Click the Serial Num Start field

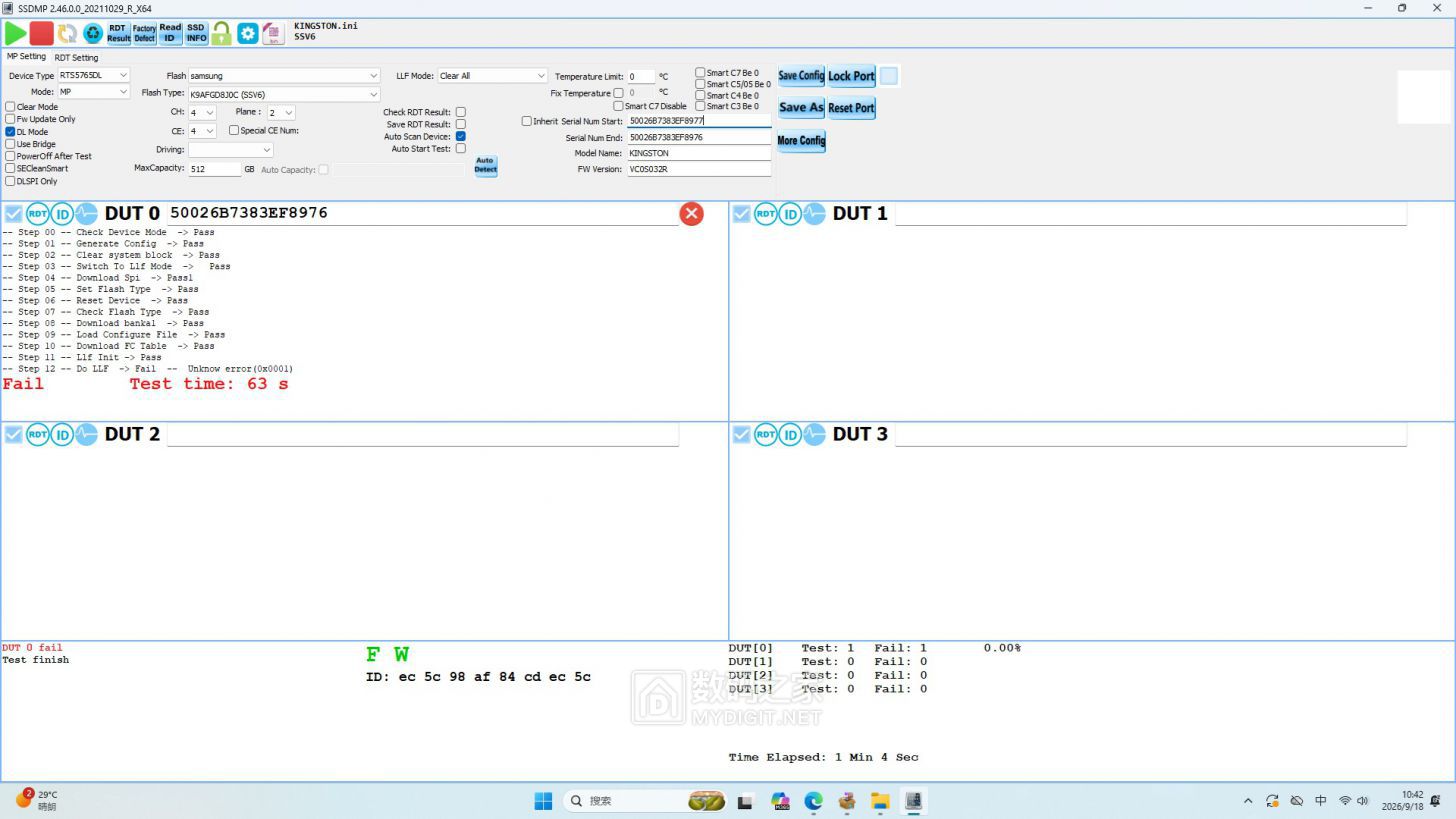[x=699, y=121]
